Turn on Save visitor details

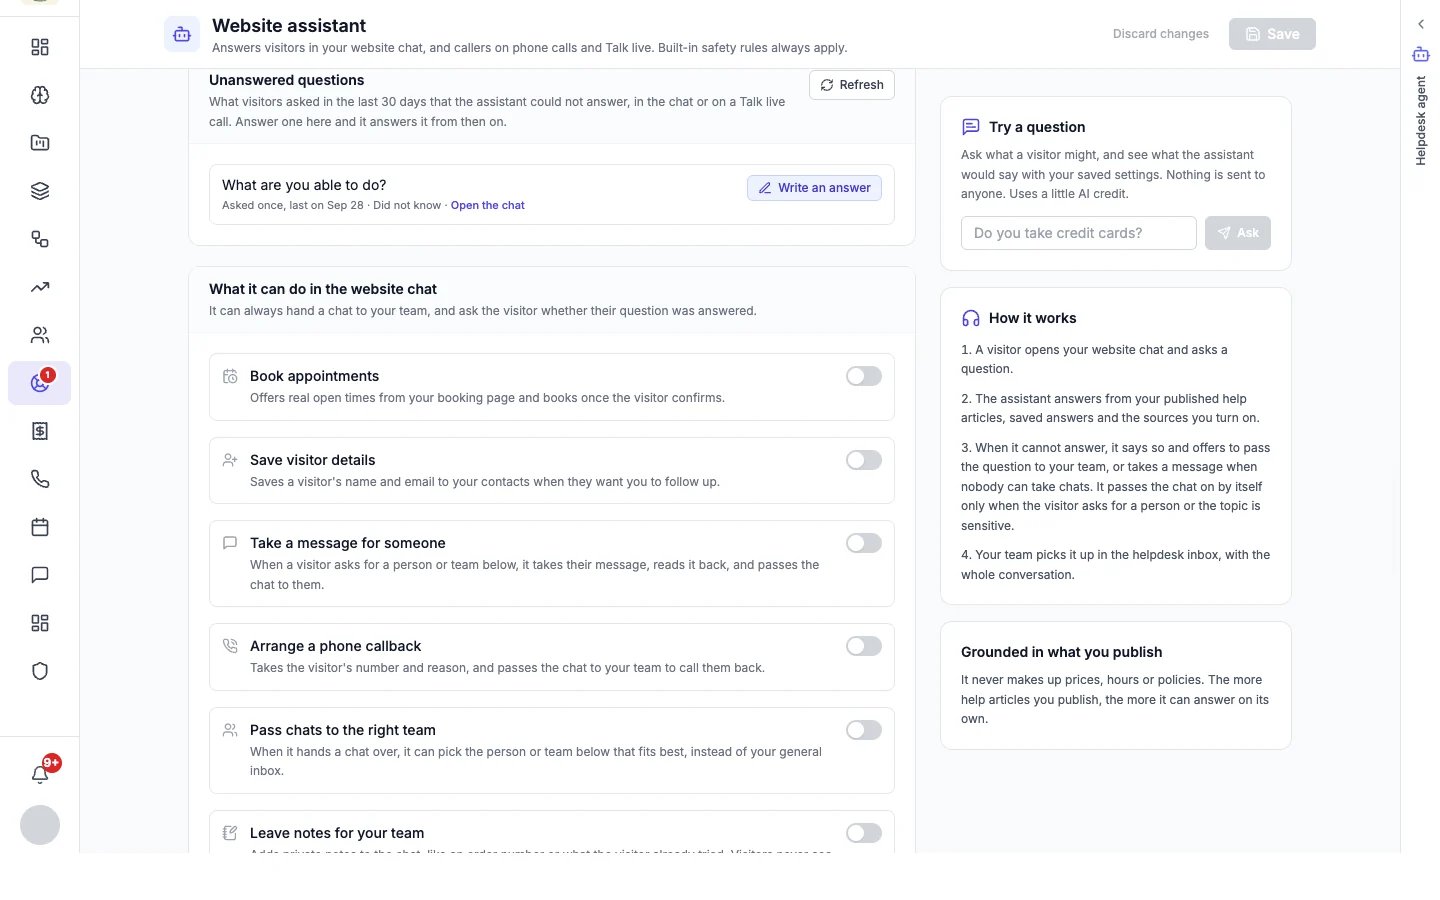tap(864, 460)
